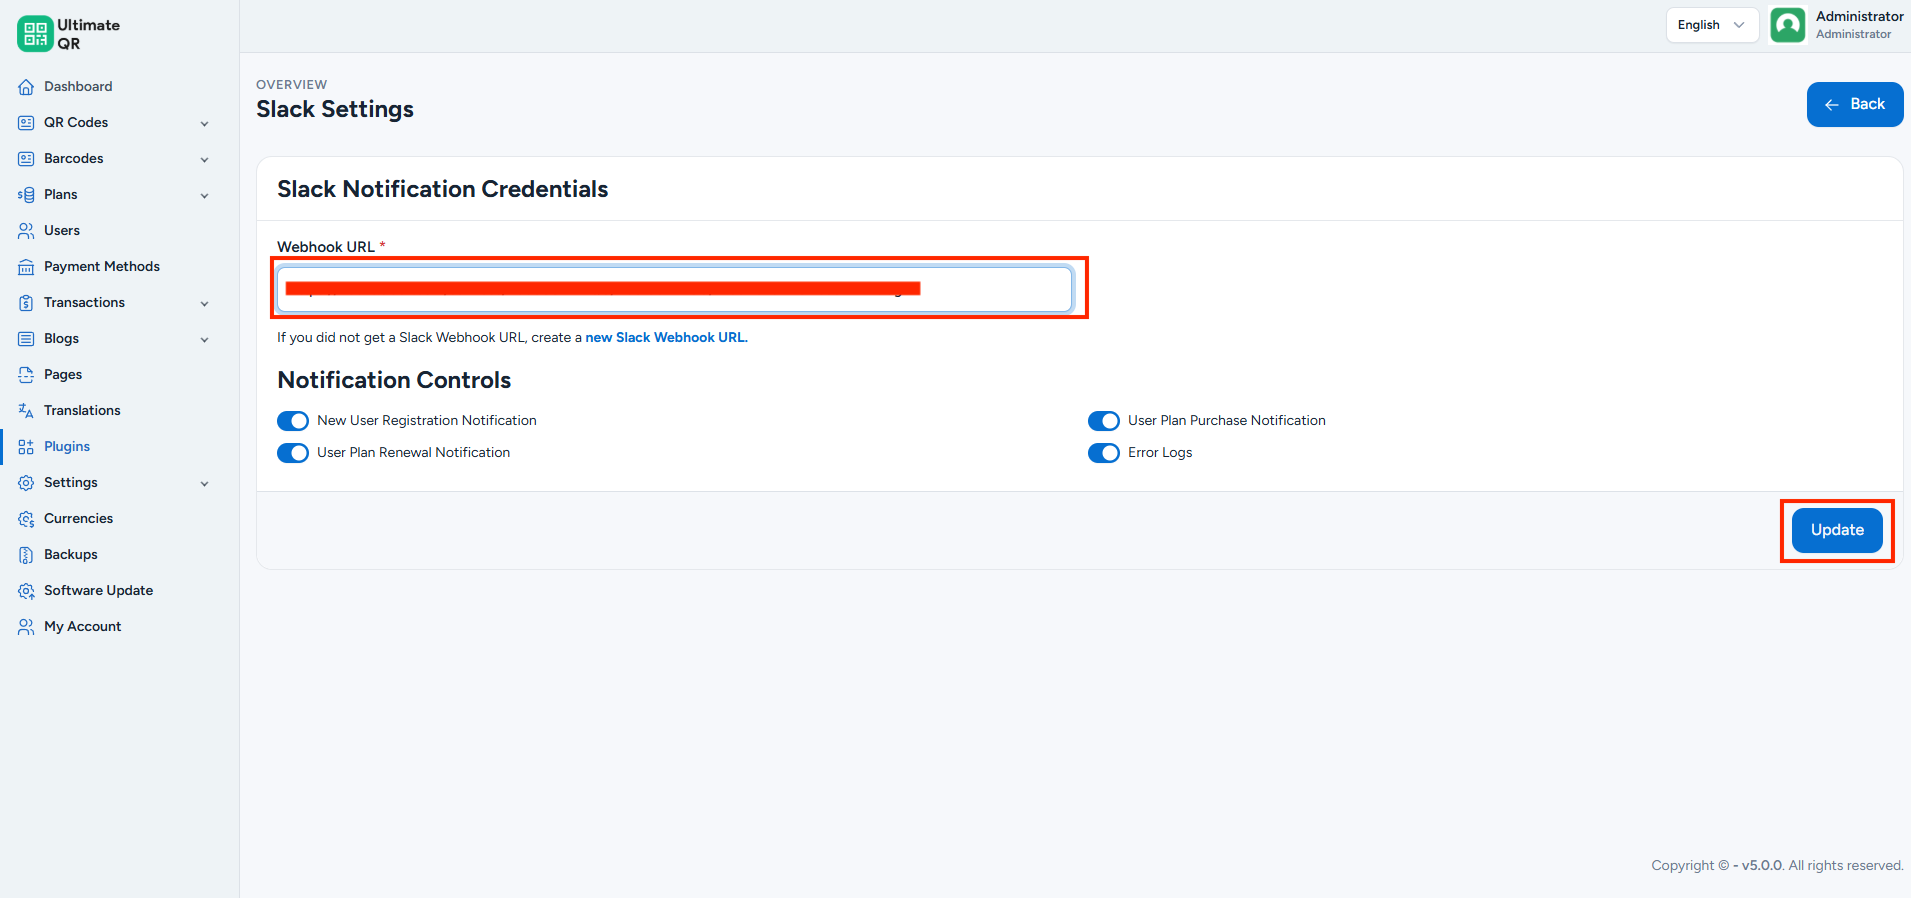Click the Dashboard home icon
1911x898 pixels.
coord(26,87)
